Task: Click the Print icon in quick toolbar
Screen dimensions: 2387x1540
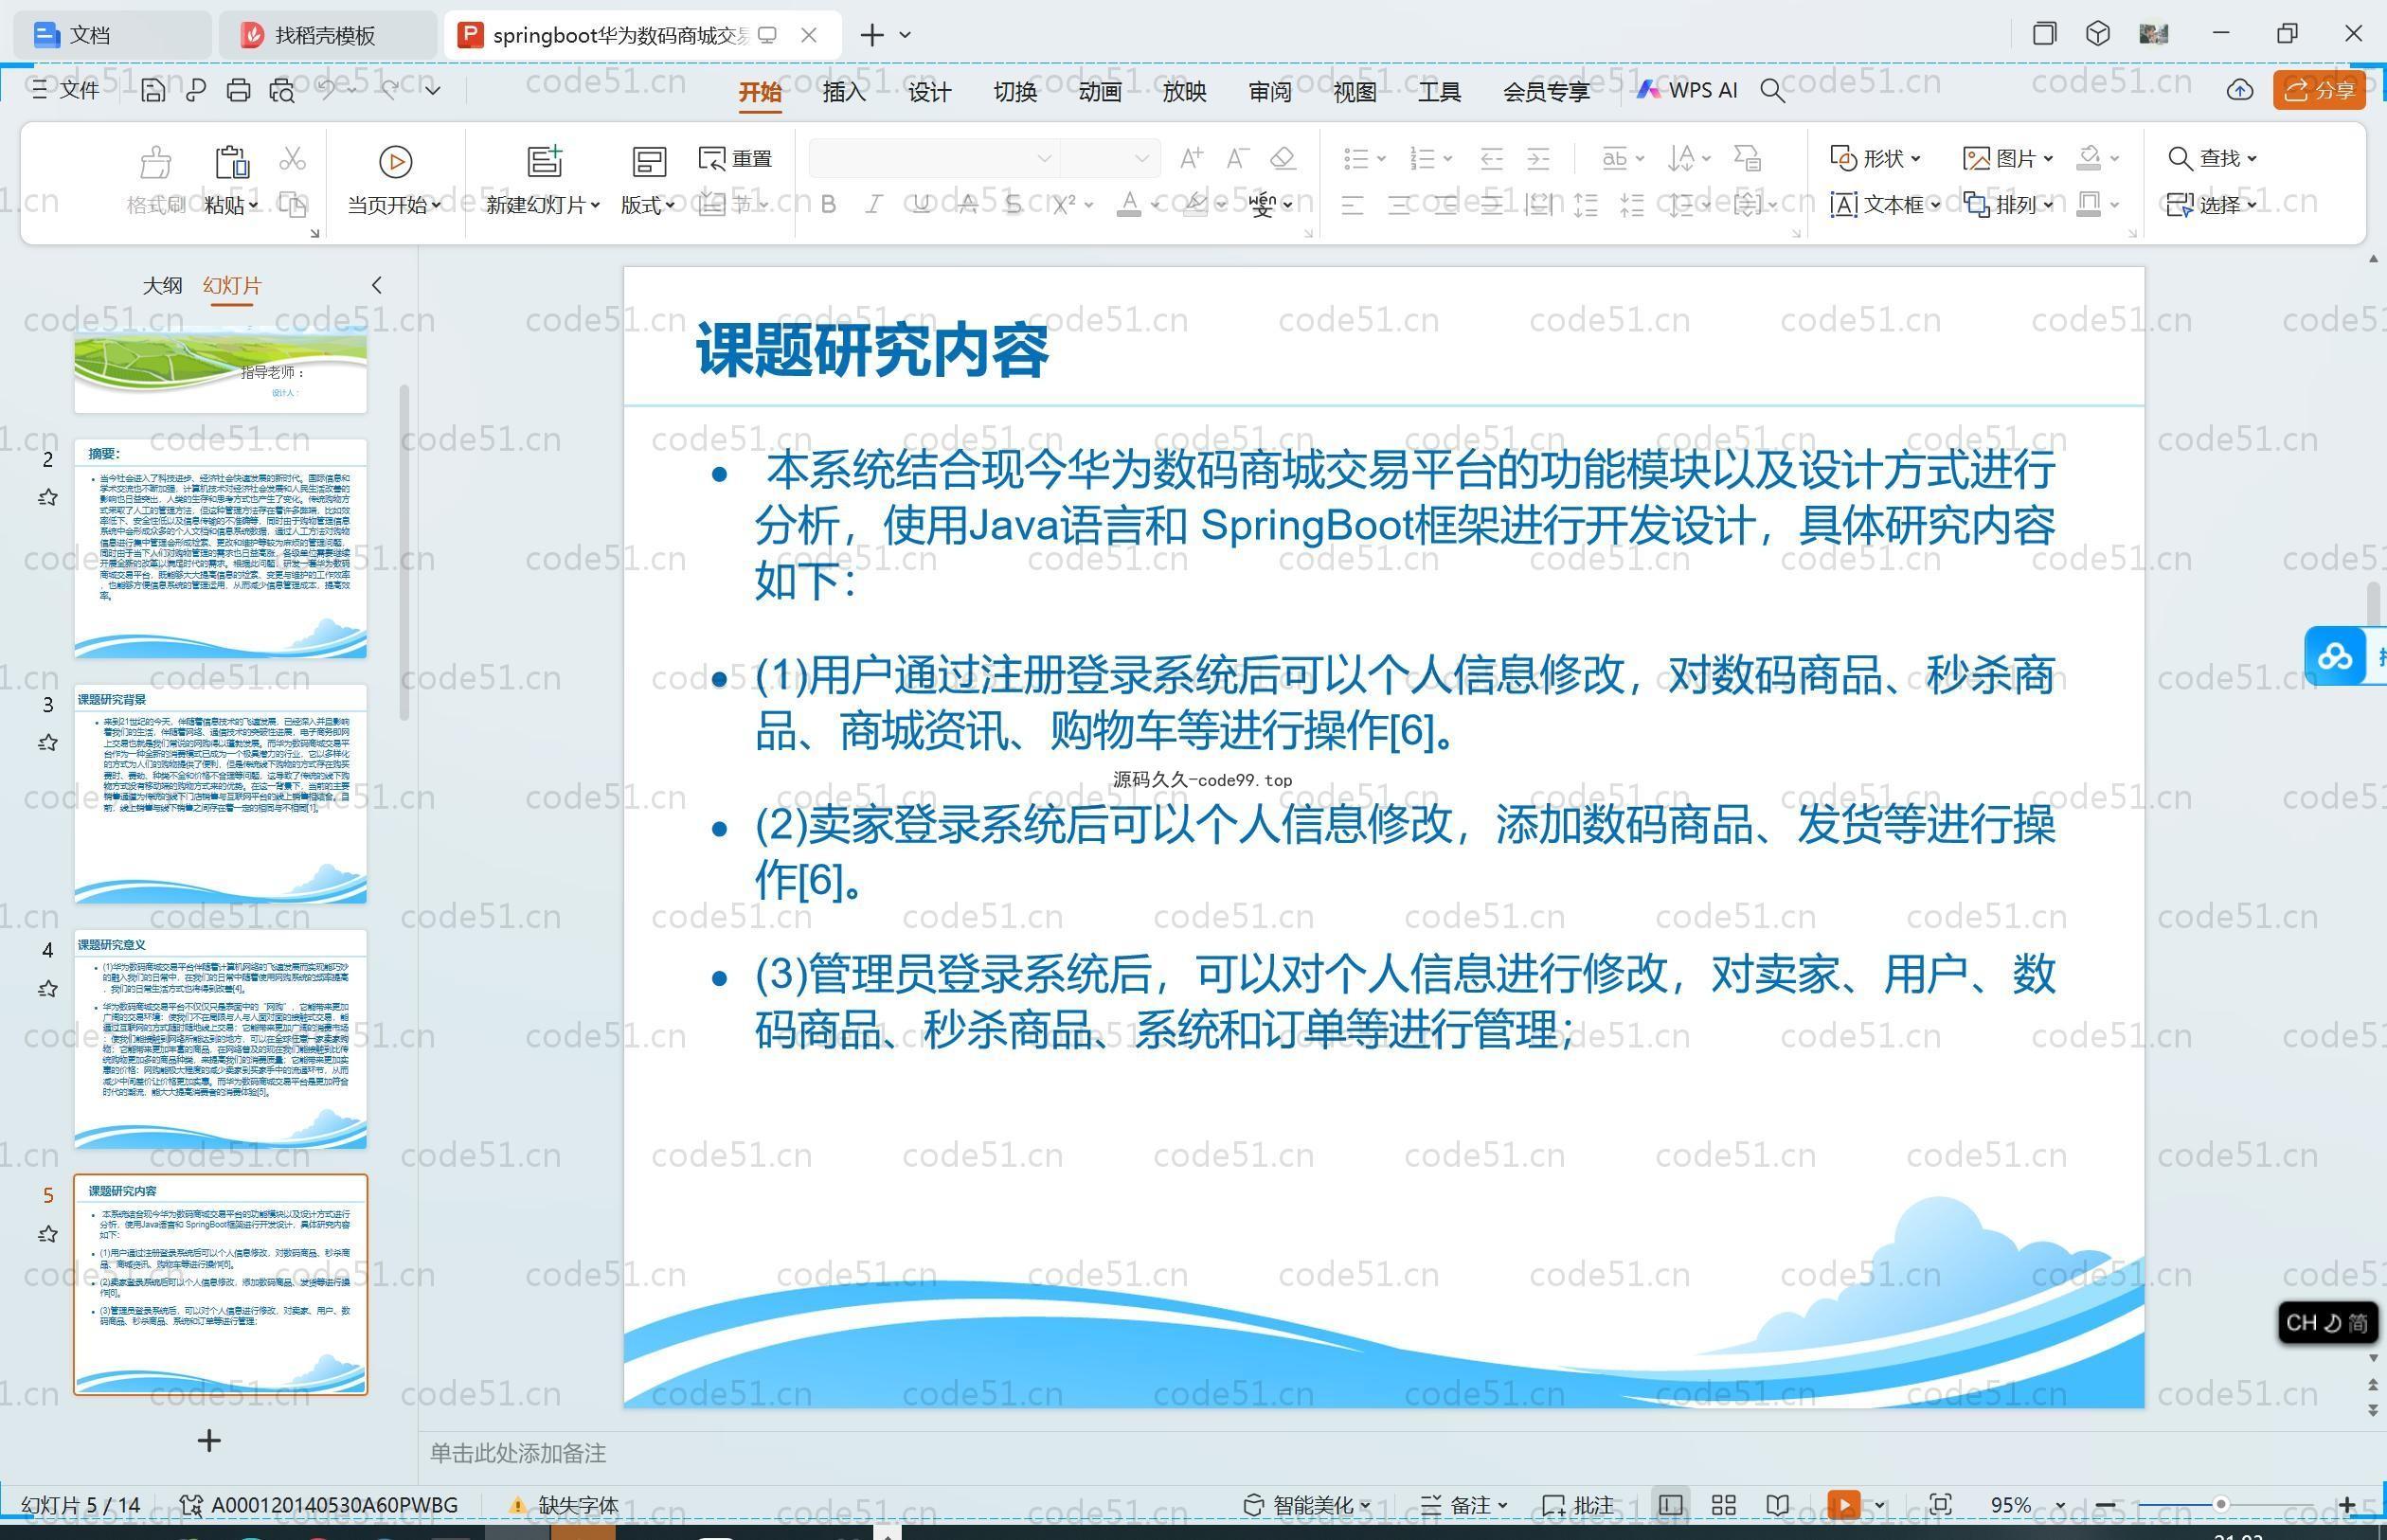Action: click(x=238, y=90)
